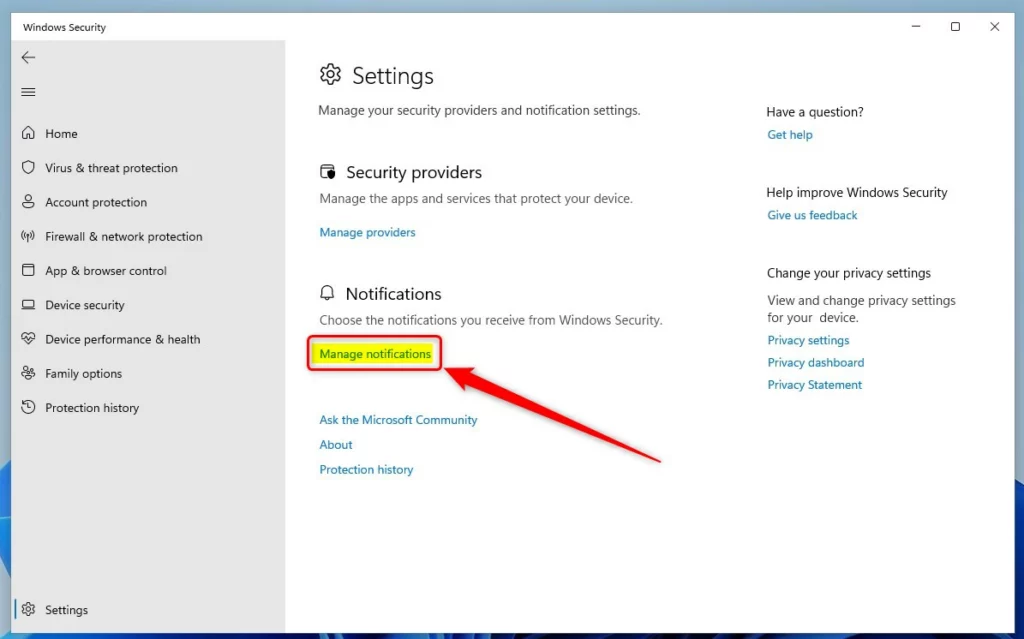Click the Protection history clock icon

28,407
